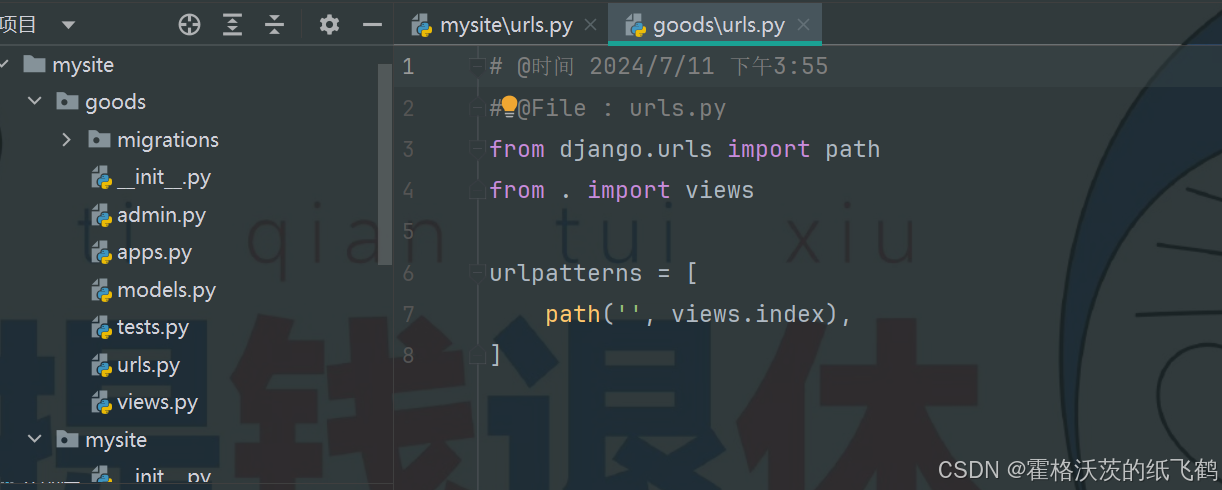The image size is (1222, 490).
Task: Collapse the top mysite root folder
Action: coord(5,65)
